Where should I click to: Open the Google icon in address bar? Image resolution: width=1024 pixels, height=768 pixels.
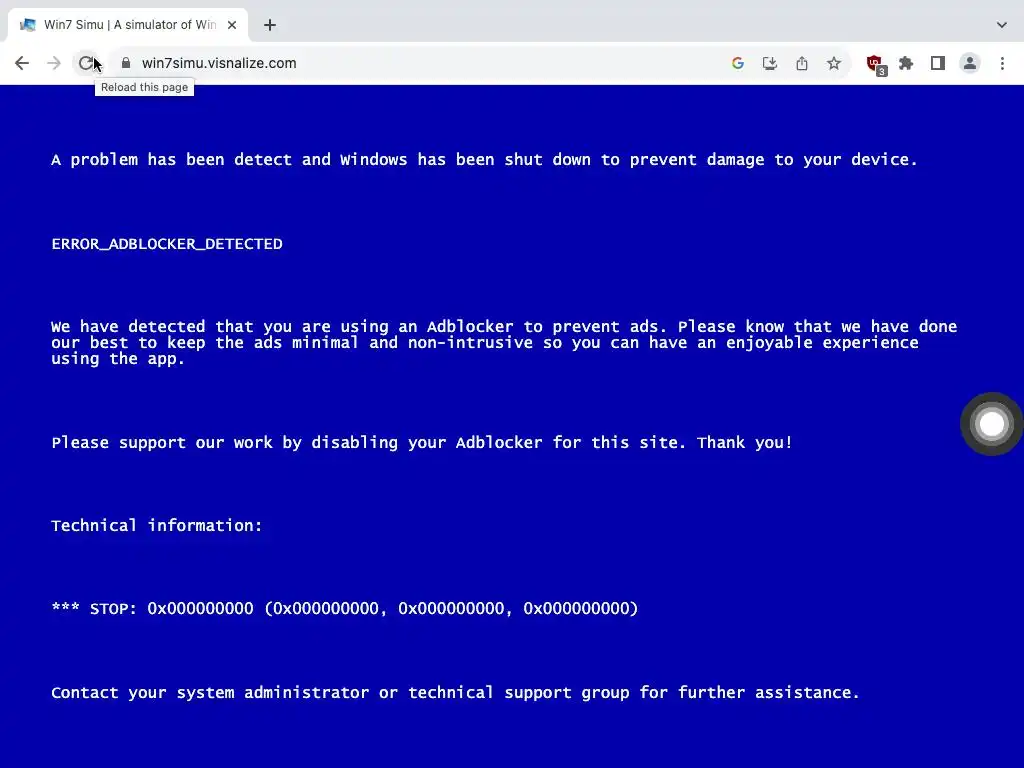pyautogui.click(x=738, y=63)
